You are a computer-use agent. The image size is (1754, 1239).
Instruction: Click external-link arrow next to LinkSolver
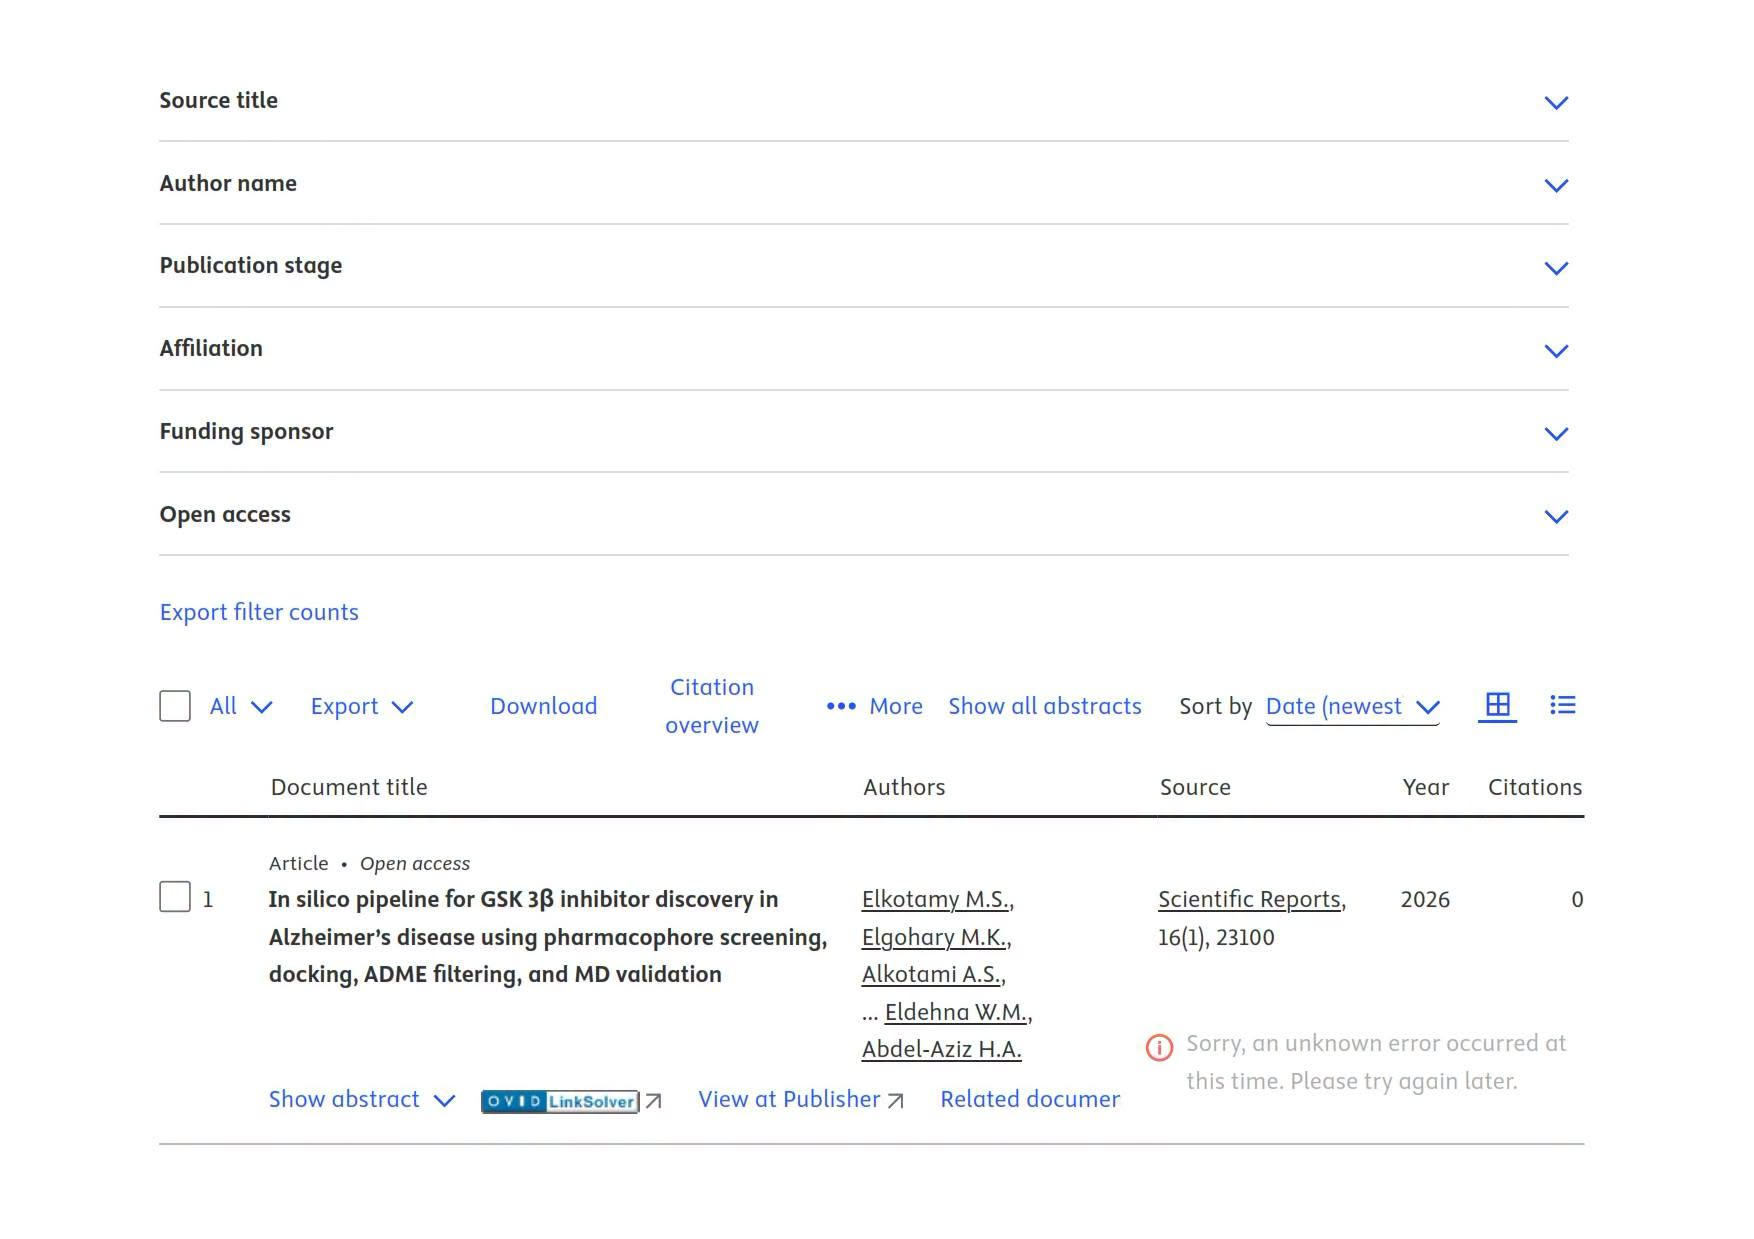click(654, 1101)
